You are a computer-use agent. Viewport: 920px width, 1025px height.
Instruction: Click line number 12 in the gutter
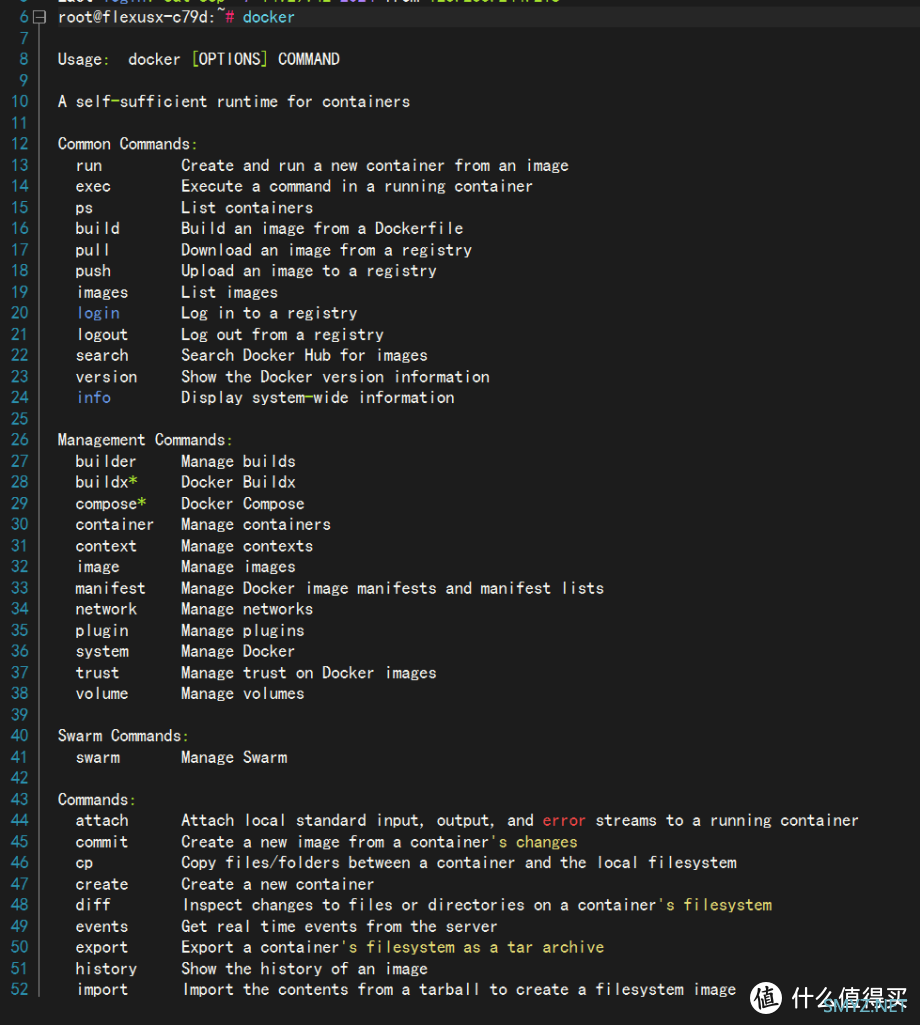pyautogui.click(x=20, y=144)
